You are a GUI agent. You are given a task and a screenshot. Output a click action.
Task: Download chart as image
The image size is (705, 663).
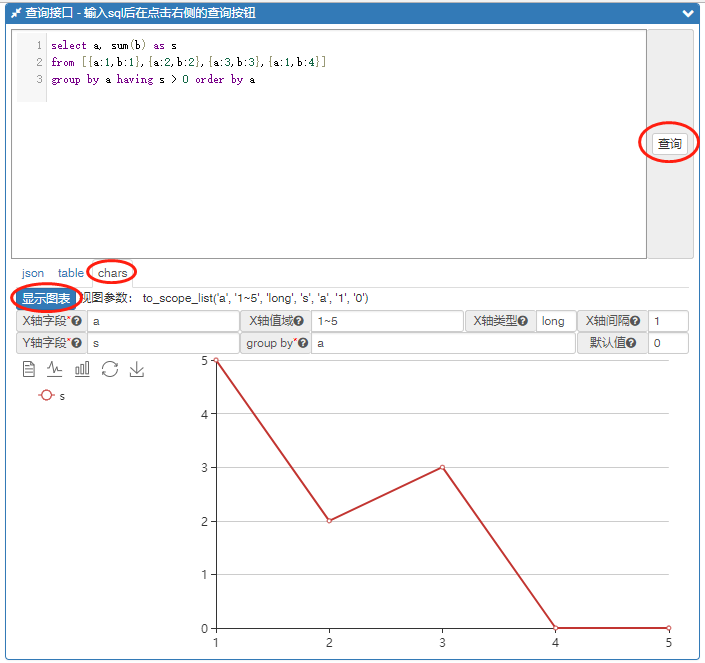click(x=137, y=369)
